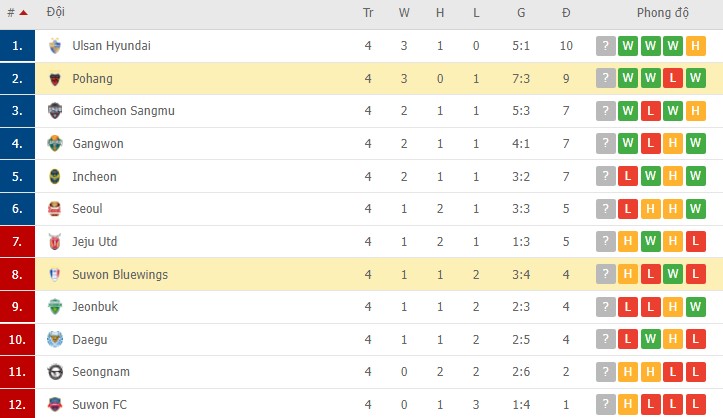723x418 pixels.
Task: Sort table by Tr matches played column
Action: coord(368,14)
